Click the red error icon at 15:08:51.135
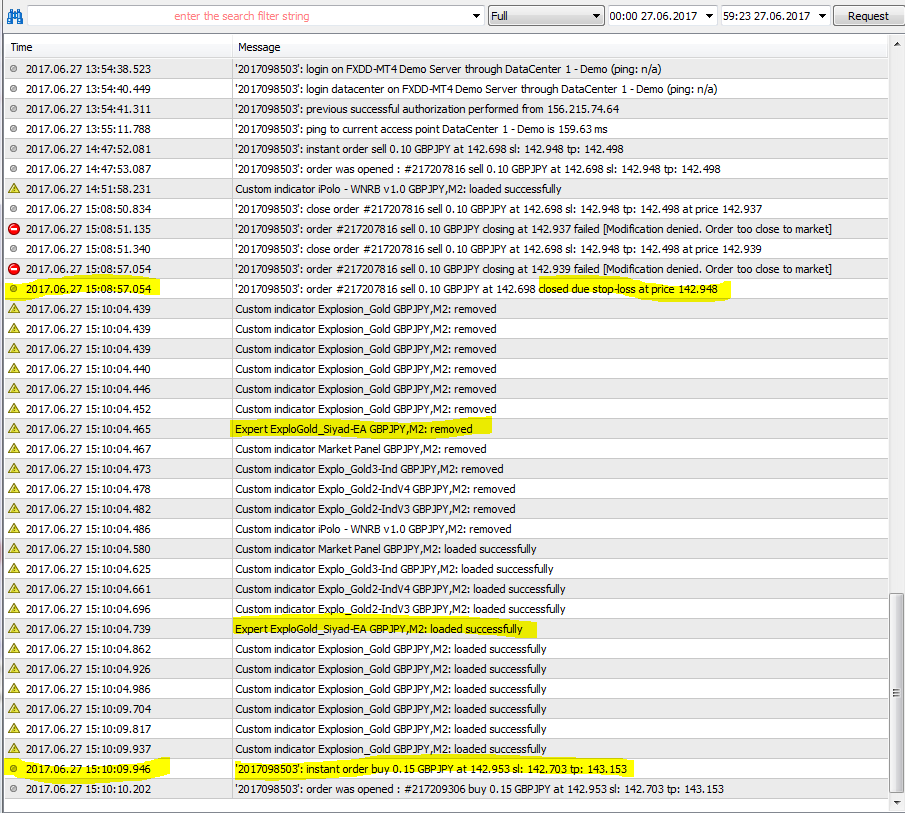The height and width of the screenshot is (813, 905). (14, 229)
